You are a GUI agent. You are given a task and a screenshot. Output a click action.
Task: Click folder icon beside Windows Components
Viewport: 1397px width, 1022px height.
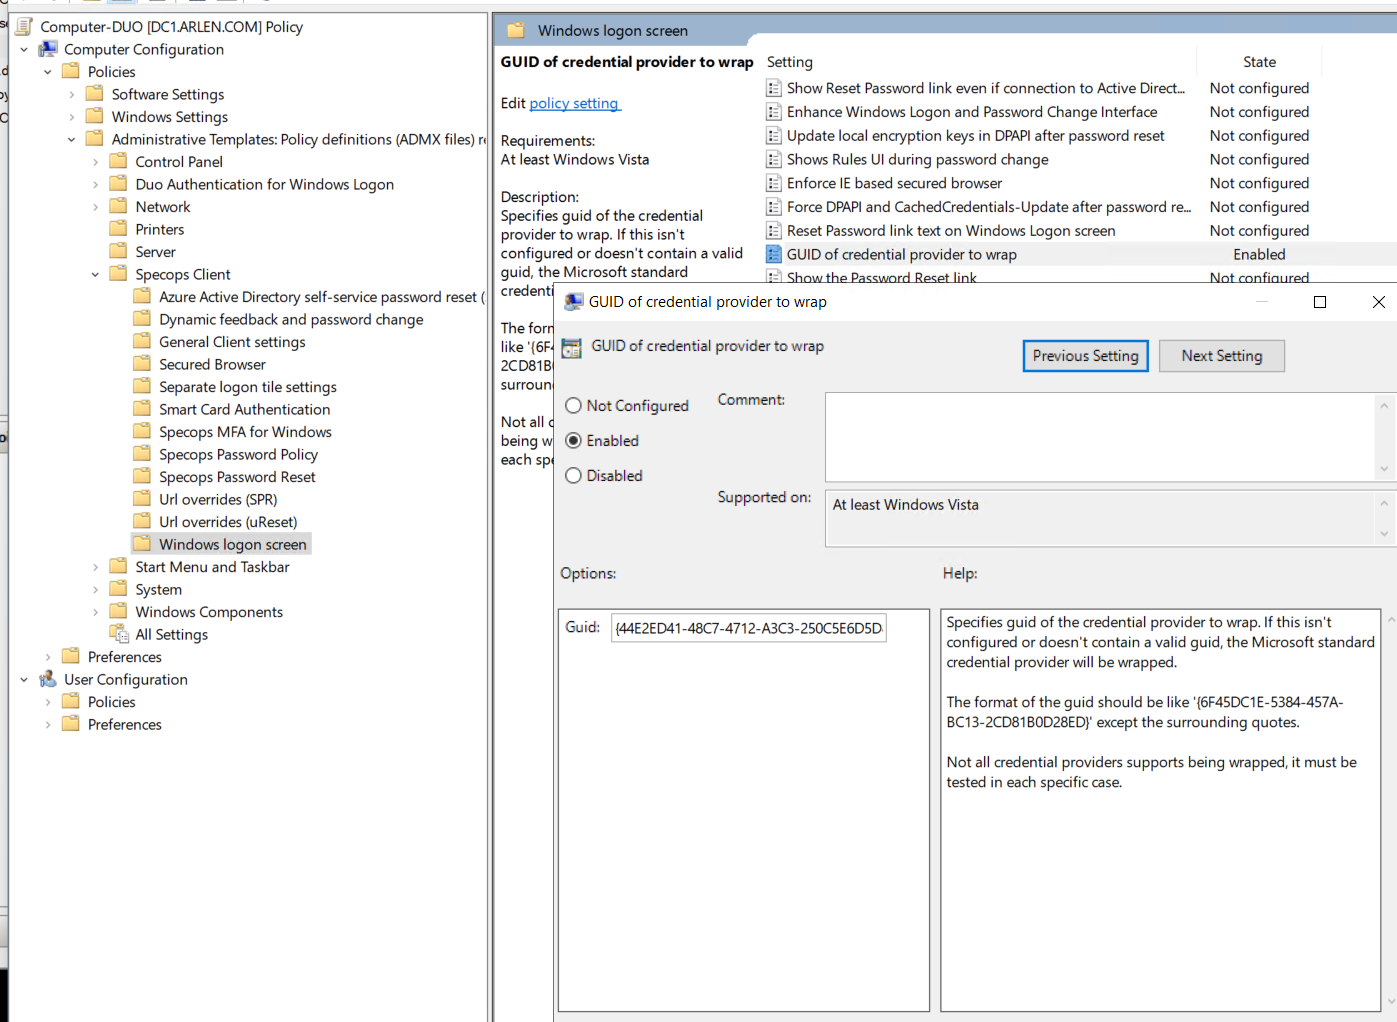coord(118,611)
